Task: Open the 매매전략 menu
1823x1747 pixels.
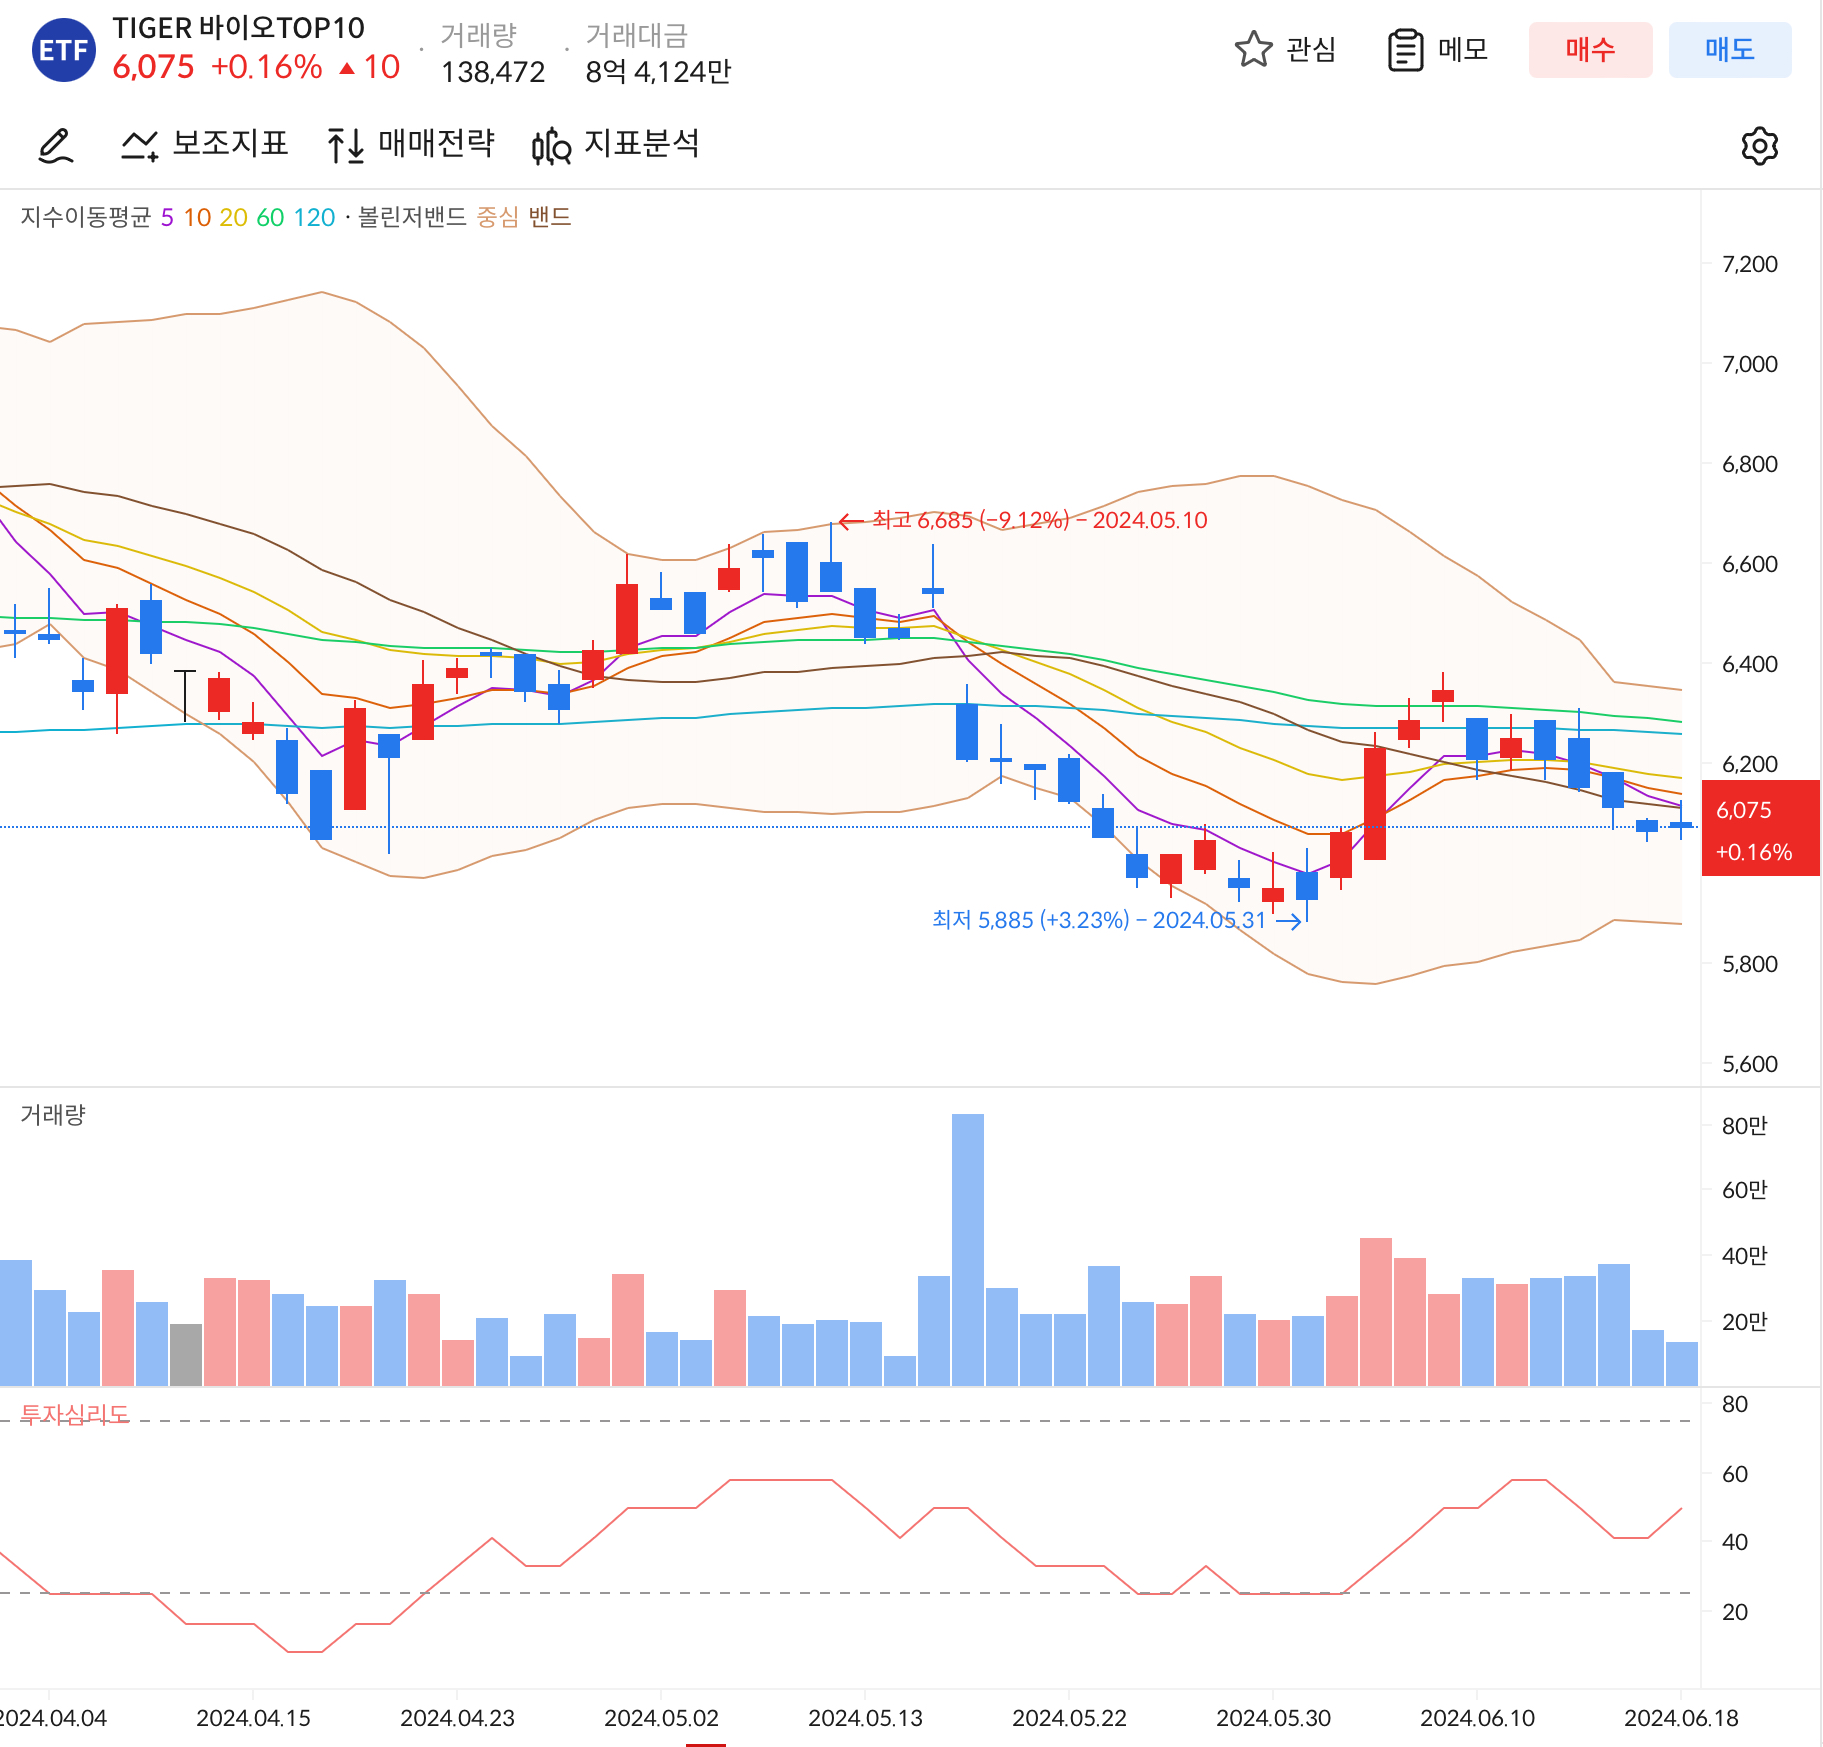Action: [x=436, y=144]
